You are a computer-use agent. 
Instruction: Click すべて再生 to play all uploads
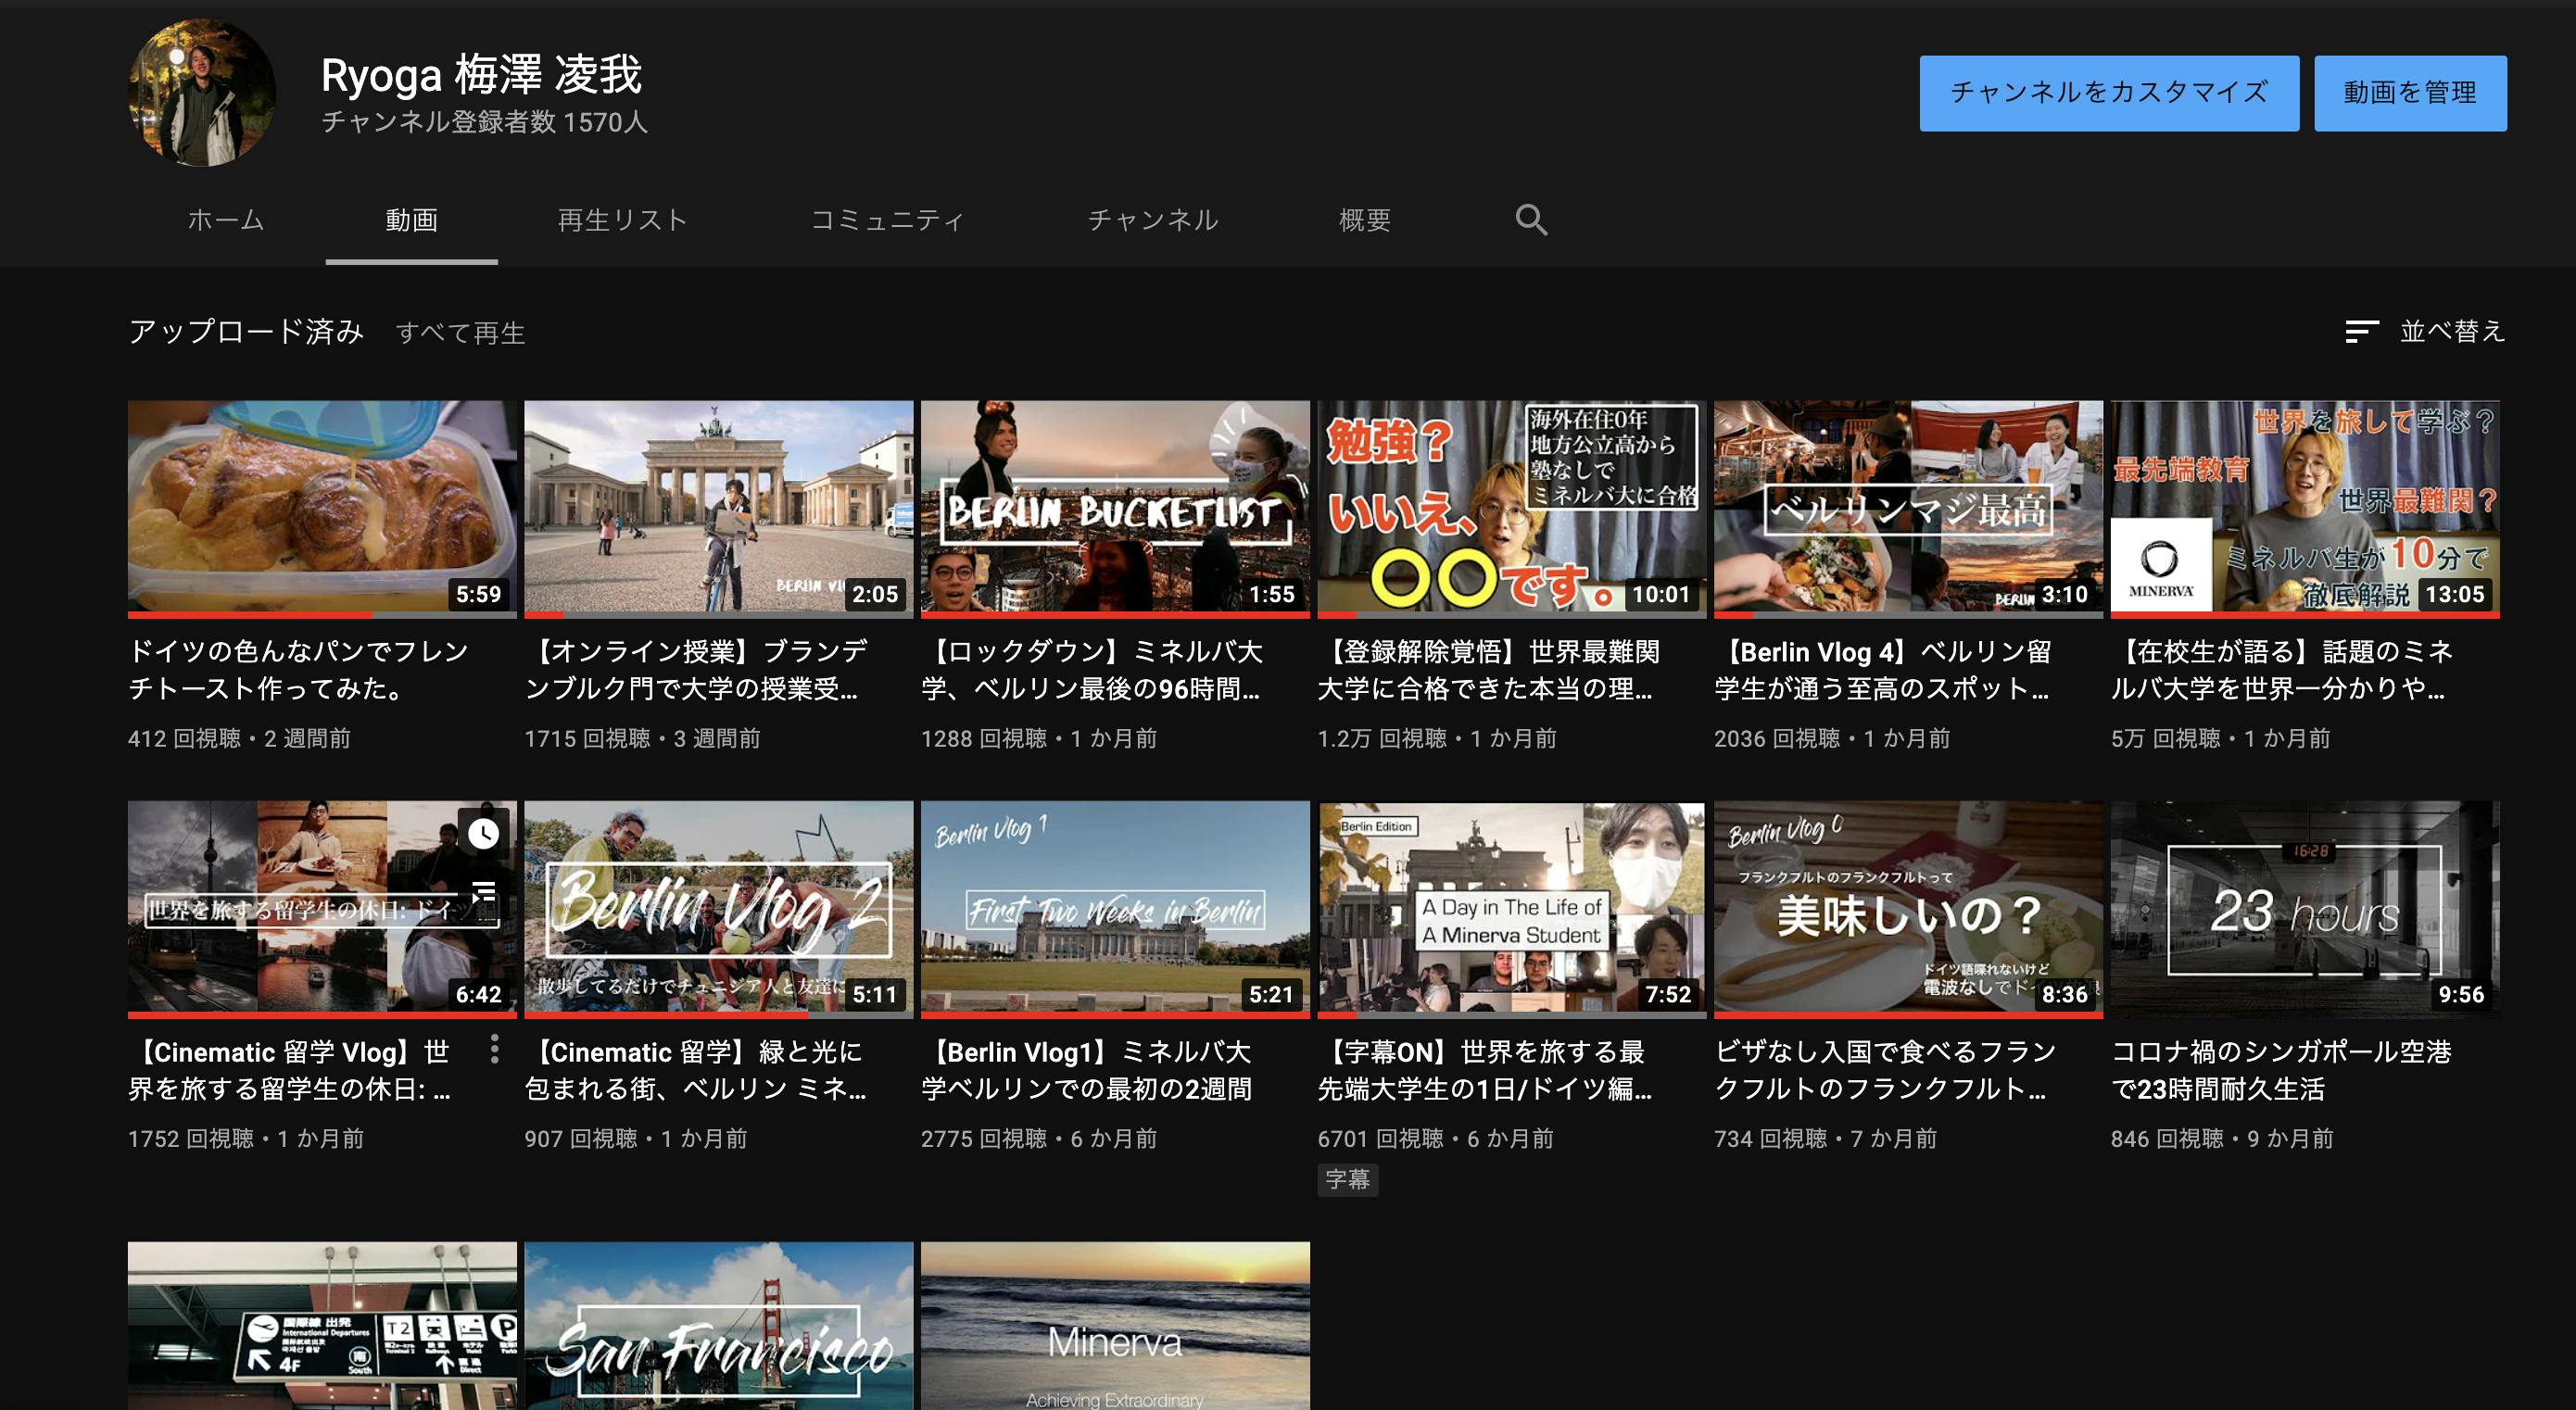click(x=460, y=333)
